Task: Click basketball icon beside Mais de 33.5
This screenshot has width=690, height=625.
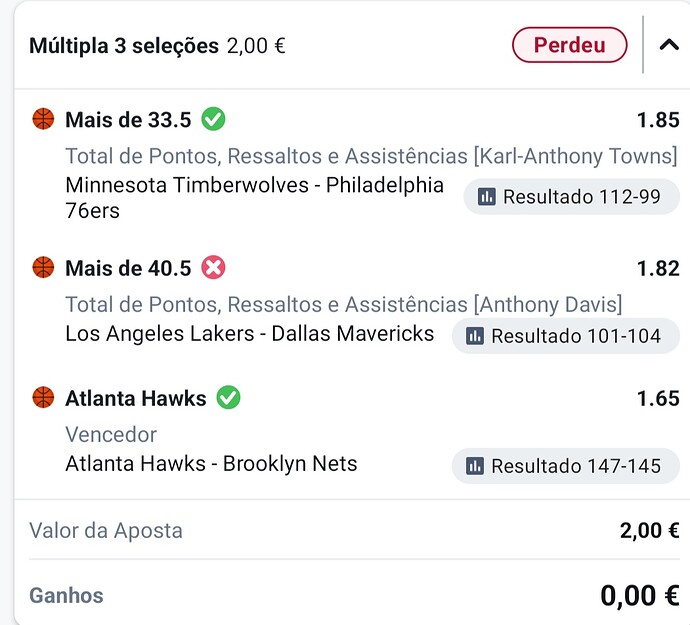Action: tap(43, 119)
